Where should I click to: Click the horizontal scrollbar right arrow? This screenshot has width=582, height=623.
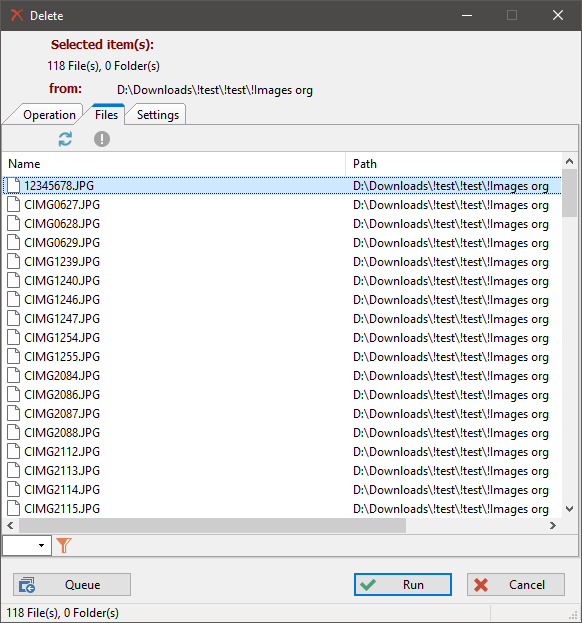coord(553,526)
